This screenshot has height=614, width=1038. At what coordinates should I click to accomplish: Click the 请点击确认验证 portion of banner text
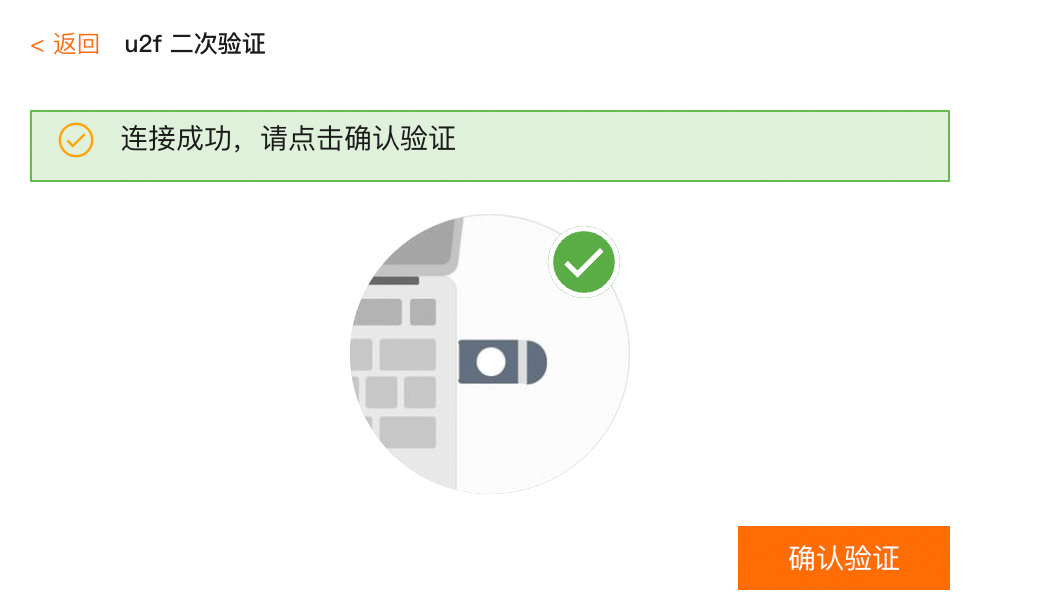pos(358,139)
